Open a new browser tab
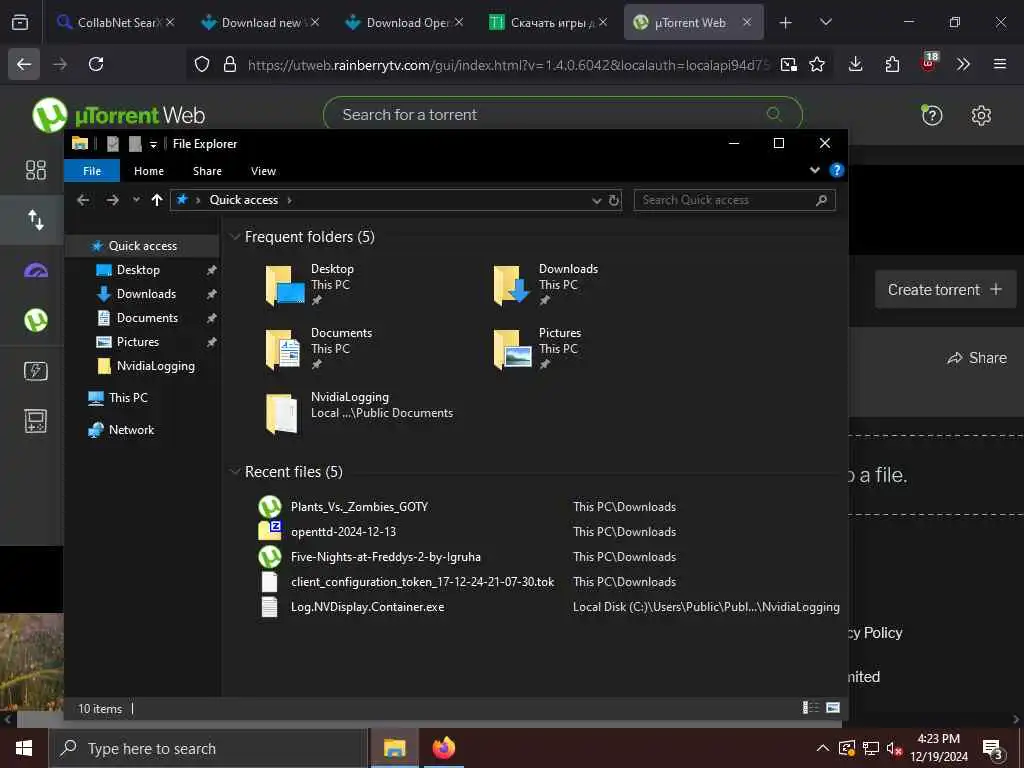The image size is (1024, 768). point(785,22)
